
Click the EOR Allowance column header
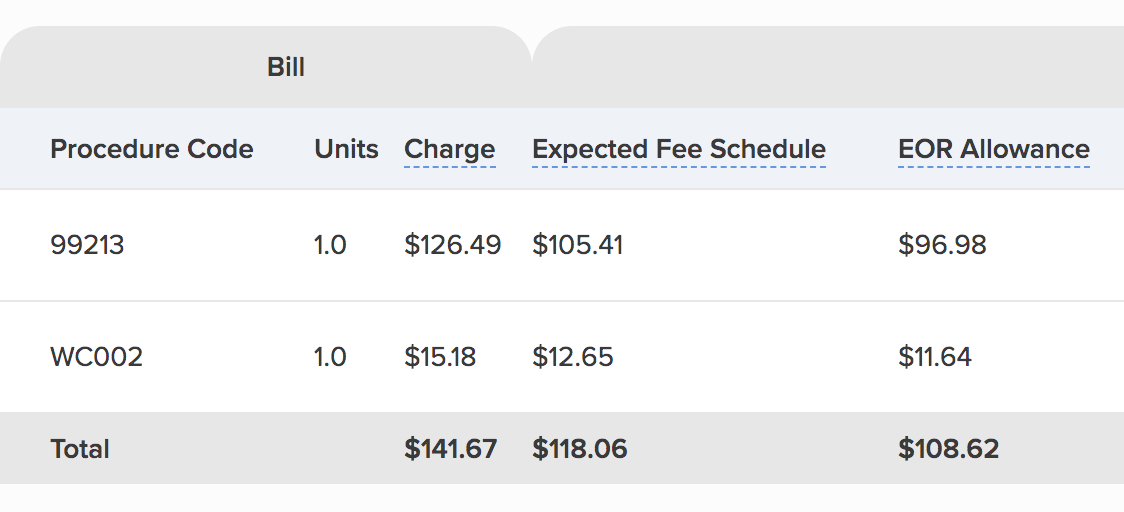pos(993,150)
